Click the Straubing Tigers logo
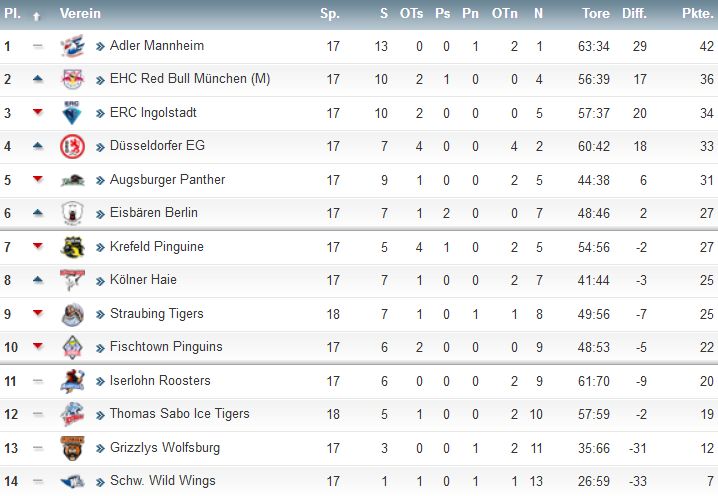The width and height of the screenshot is (718, 496). [x=72, y=314]
